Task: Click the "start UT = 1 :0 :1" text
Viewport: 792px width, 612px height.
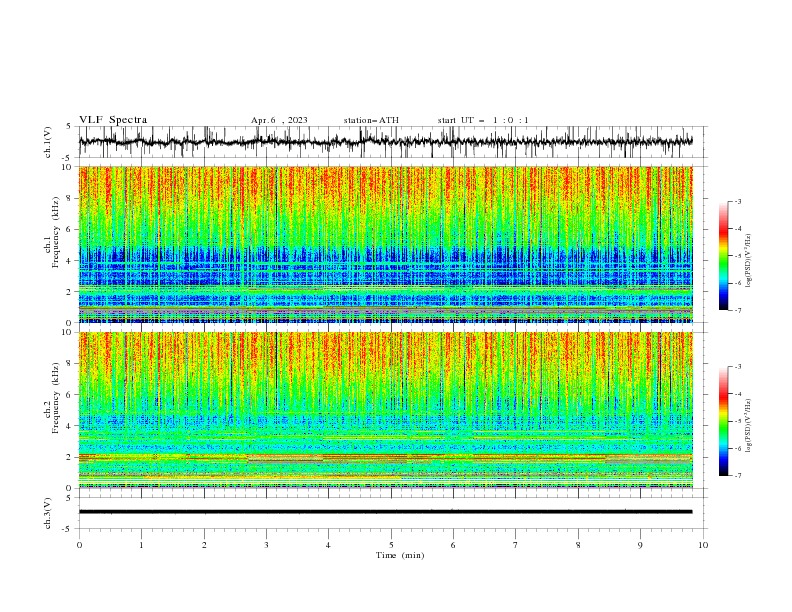Action: [x=483, y=120]
